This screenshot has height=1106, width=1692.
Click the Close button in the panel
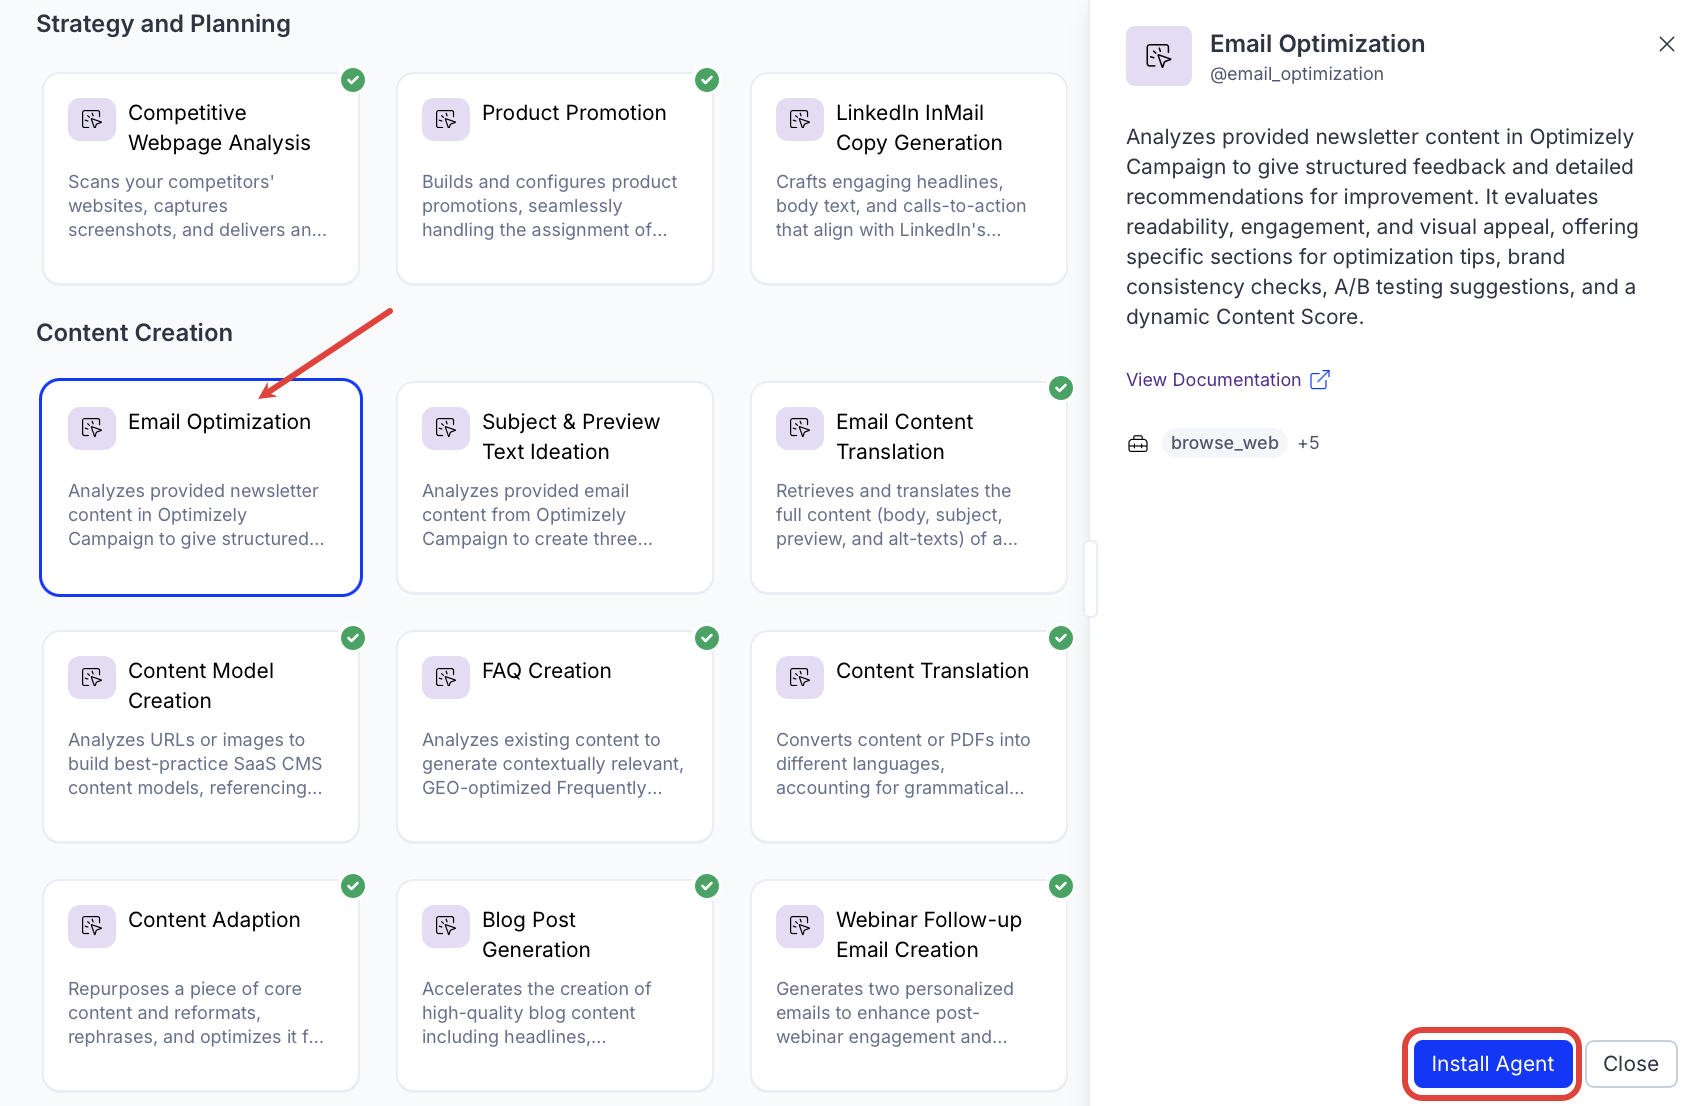[1631, 1063]
